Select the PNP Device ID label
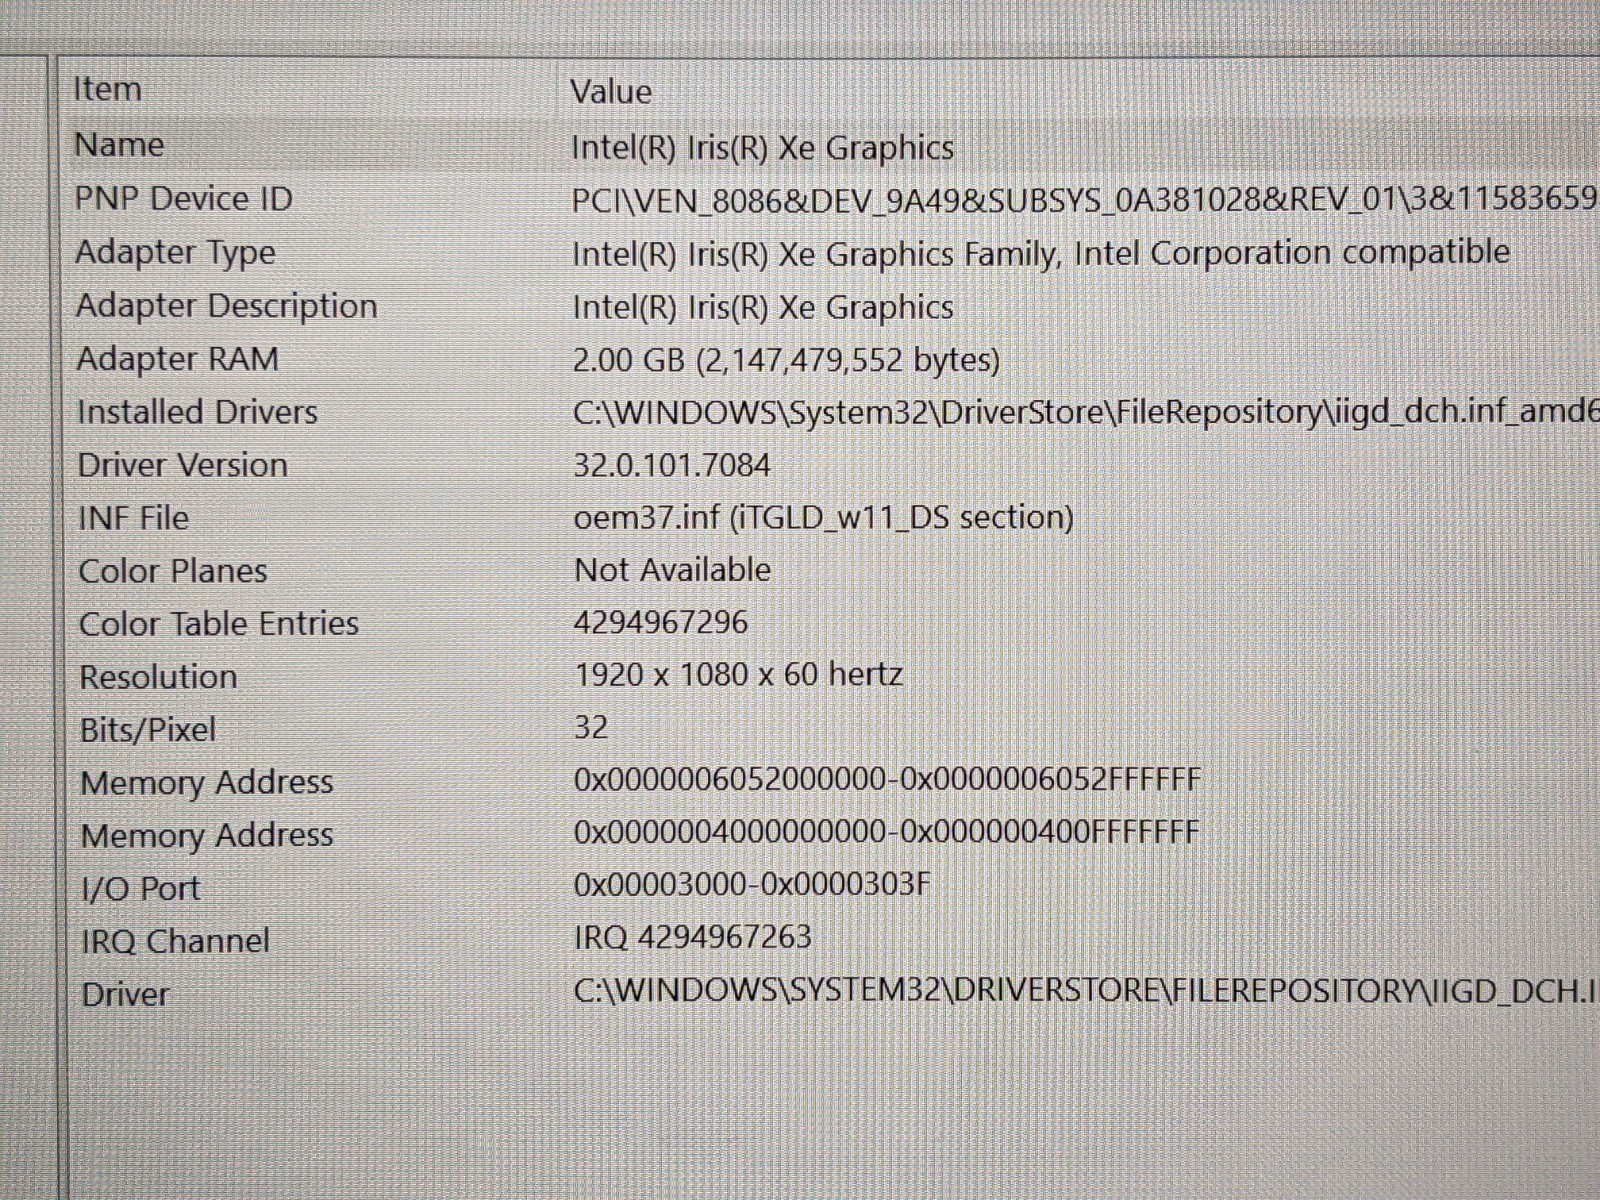 [x=184, y=198]
